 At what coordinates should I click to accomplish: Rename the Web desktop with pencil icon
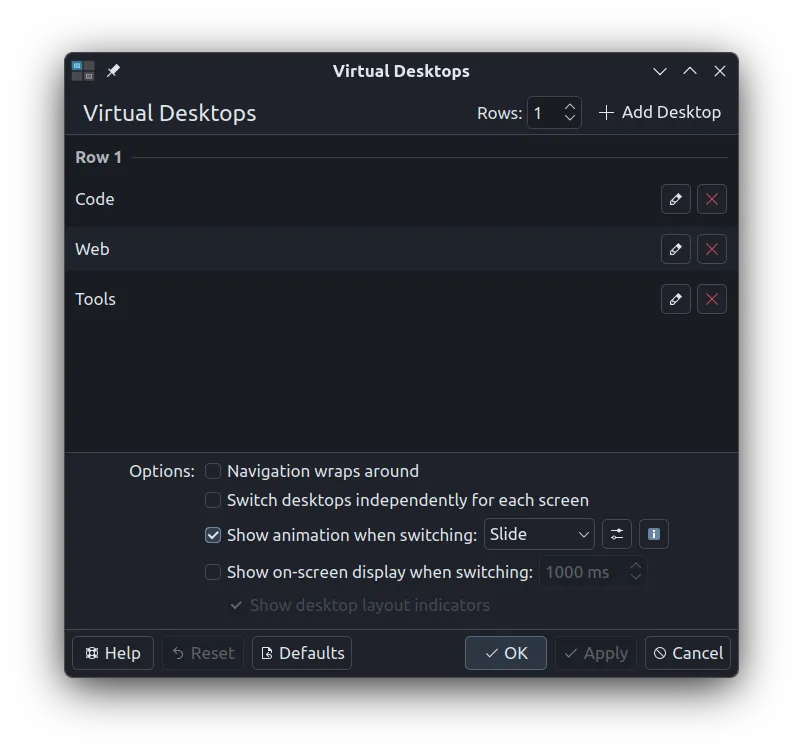675,249
